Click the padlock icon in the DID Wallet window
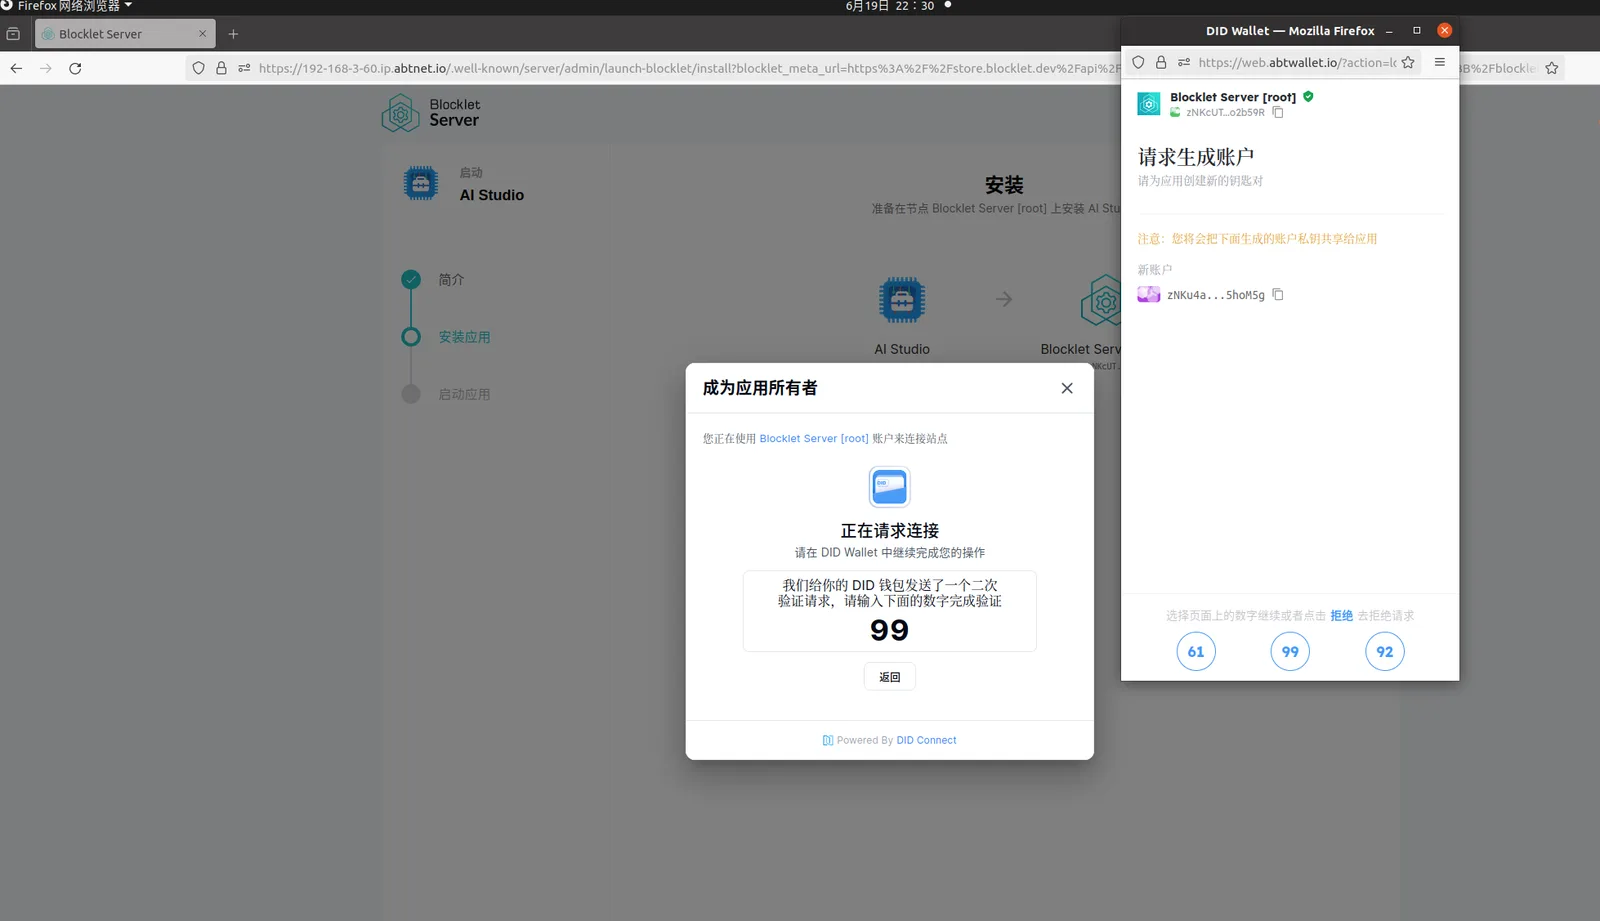The image size is (1600, 921). (x=1161, y=62)
